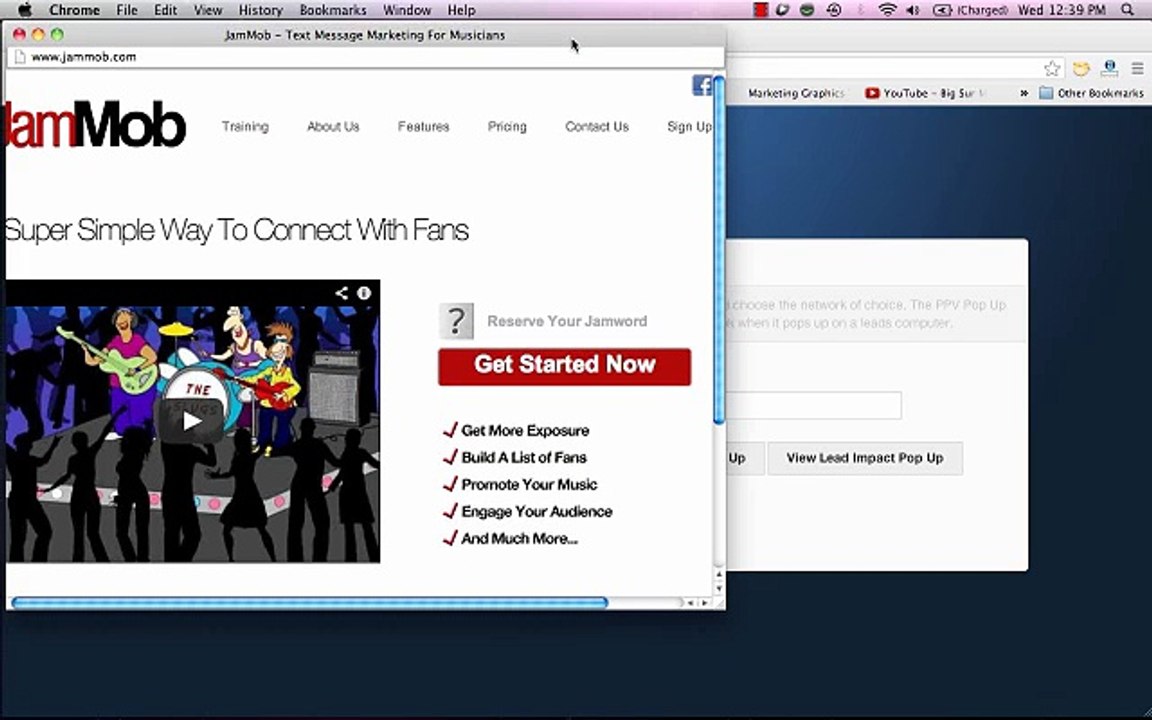Image resolution: width=1152 pixels, height=720 pixels.
Task: Open the Sign Up nav link
Action: coord(689,126)
